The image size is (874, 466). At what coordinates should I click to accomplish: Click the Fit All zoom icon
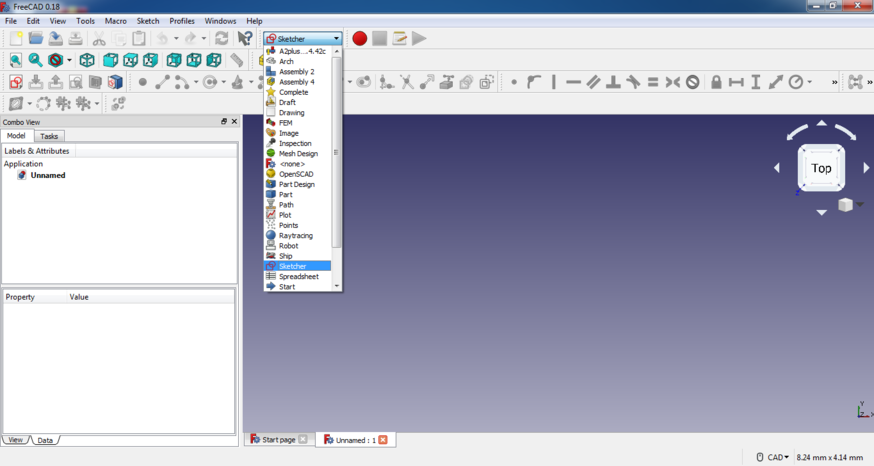(x=16, y=60)
